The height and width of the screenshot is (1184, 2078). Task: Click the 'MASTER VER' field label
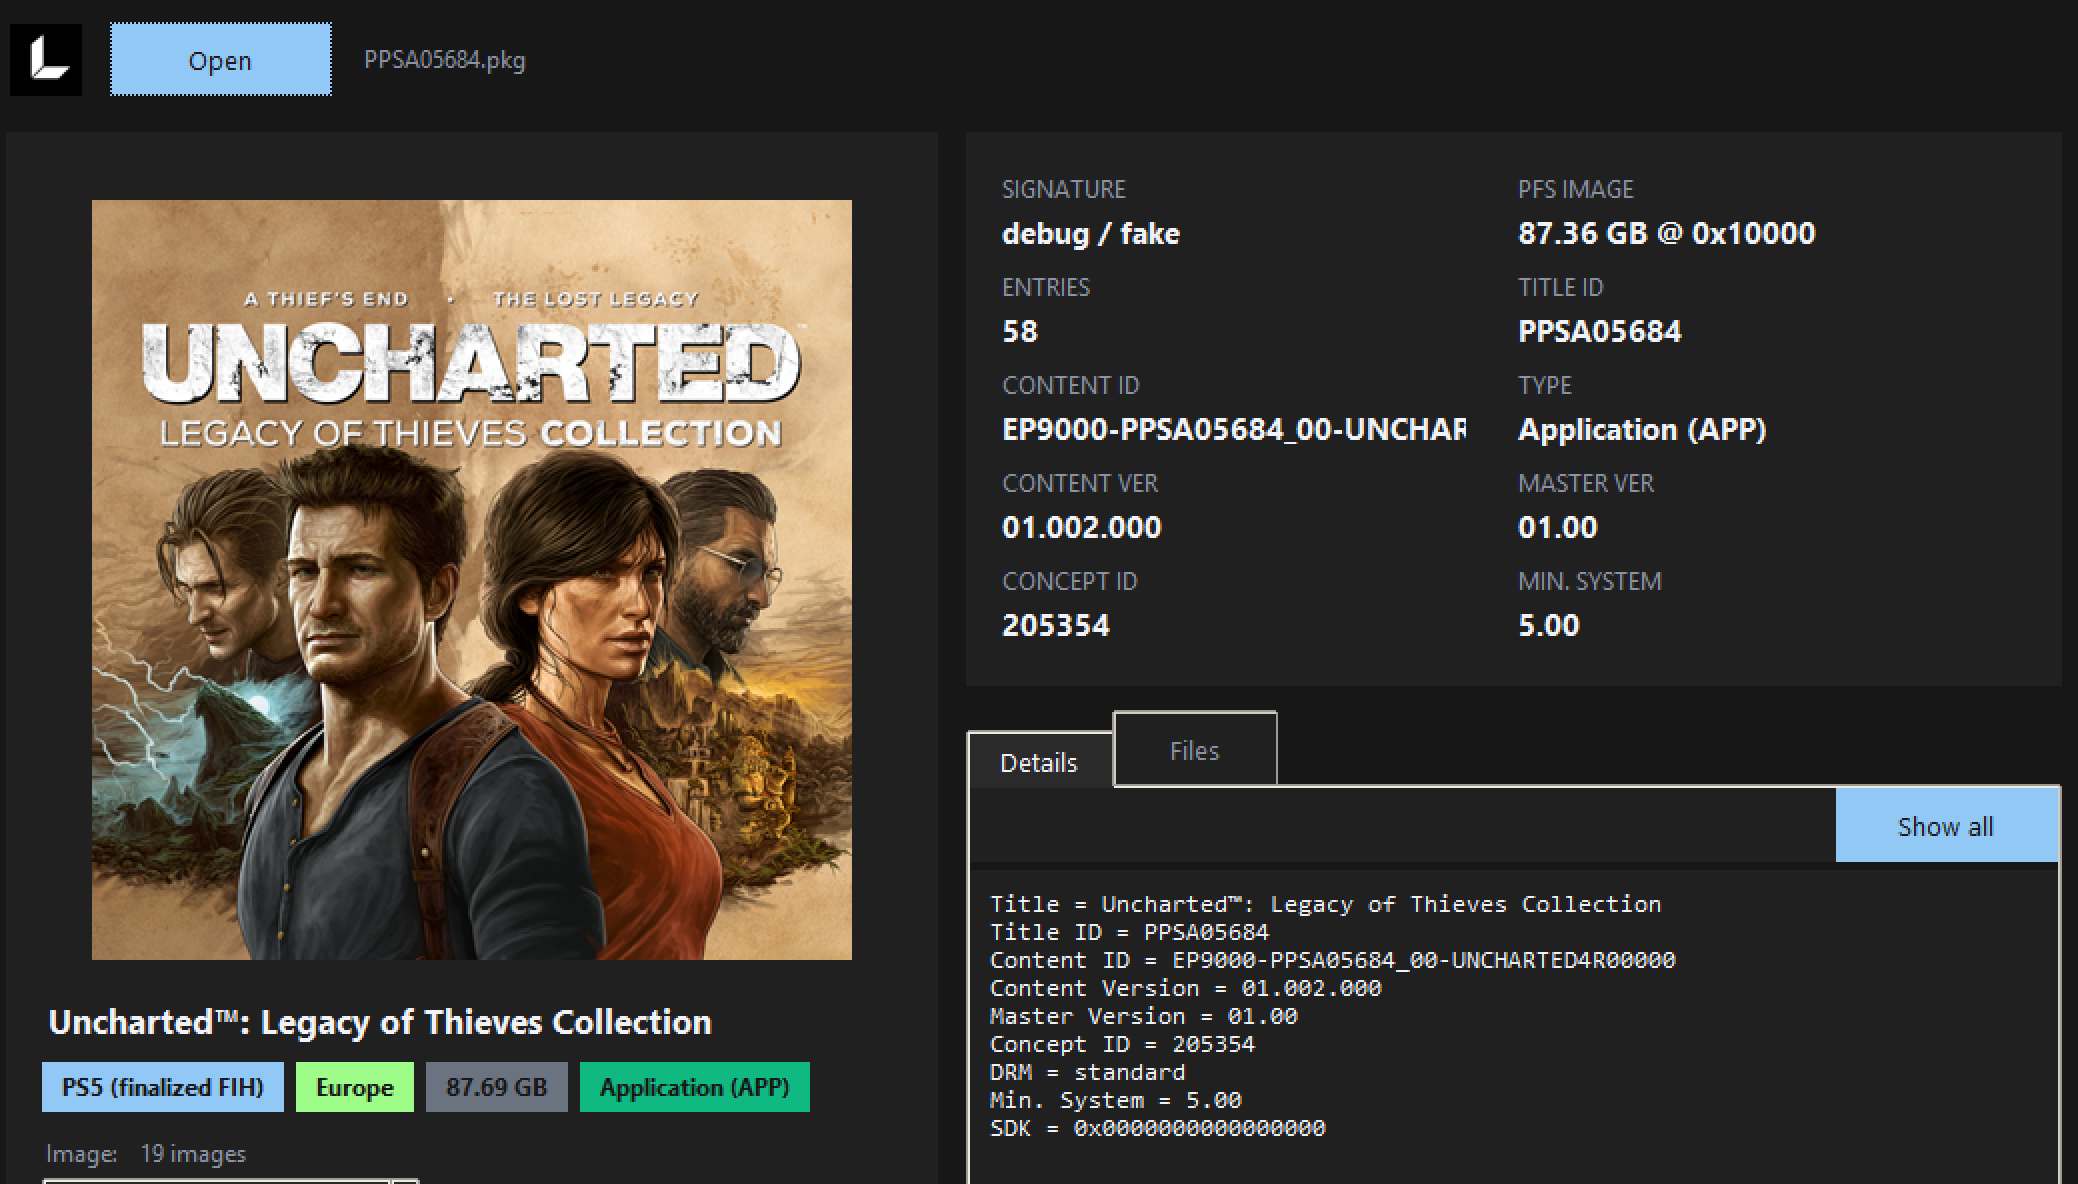pos(1586,483)
